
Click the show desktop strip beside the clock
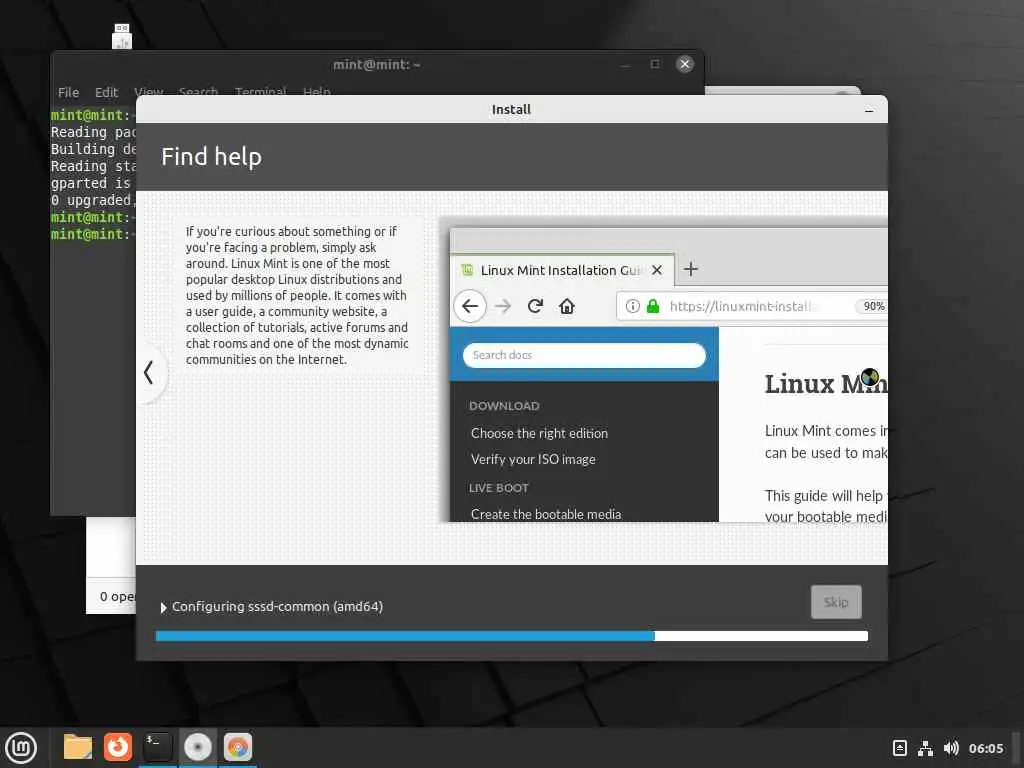click(x=1016, y=748)
